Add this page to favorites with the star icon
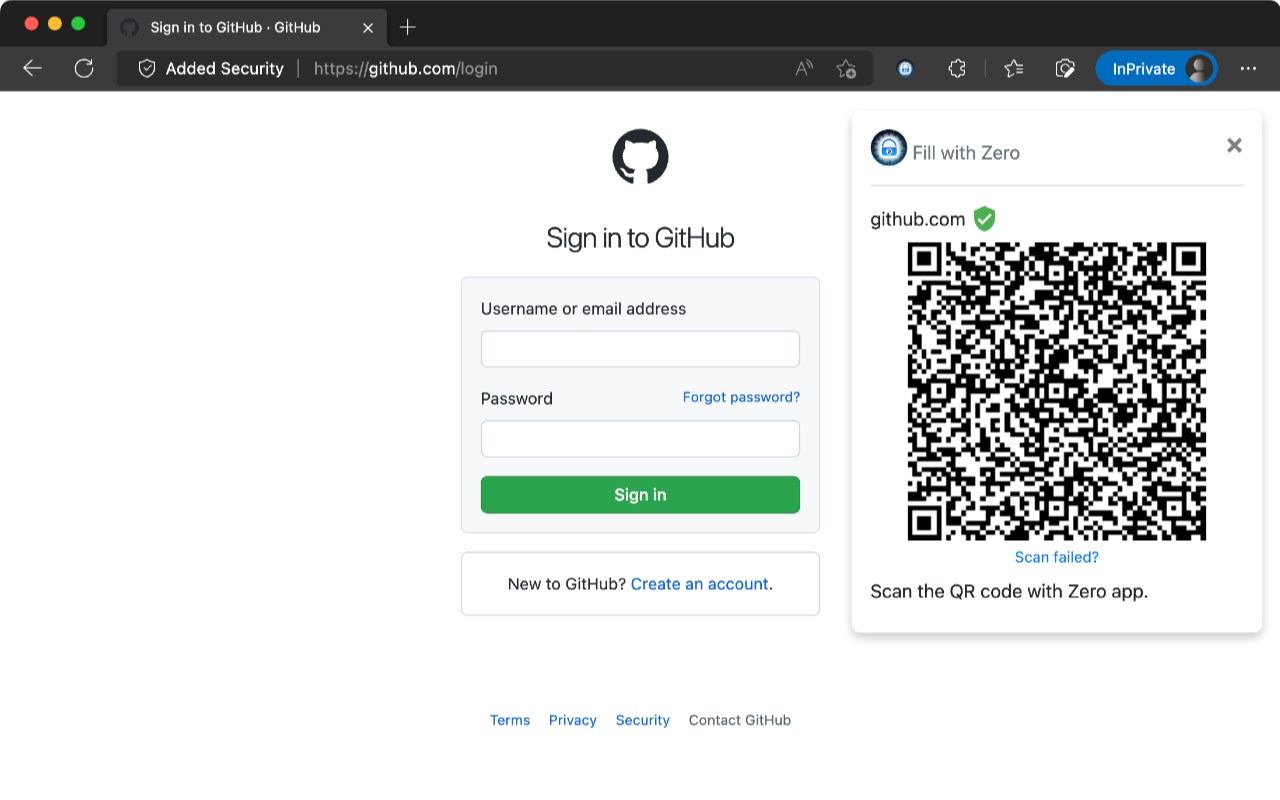The width and height of the screenshot is (1280, 800). (x=846, y=68)
